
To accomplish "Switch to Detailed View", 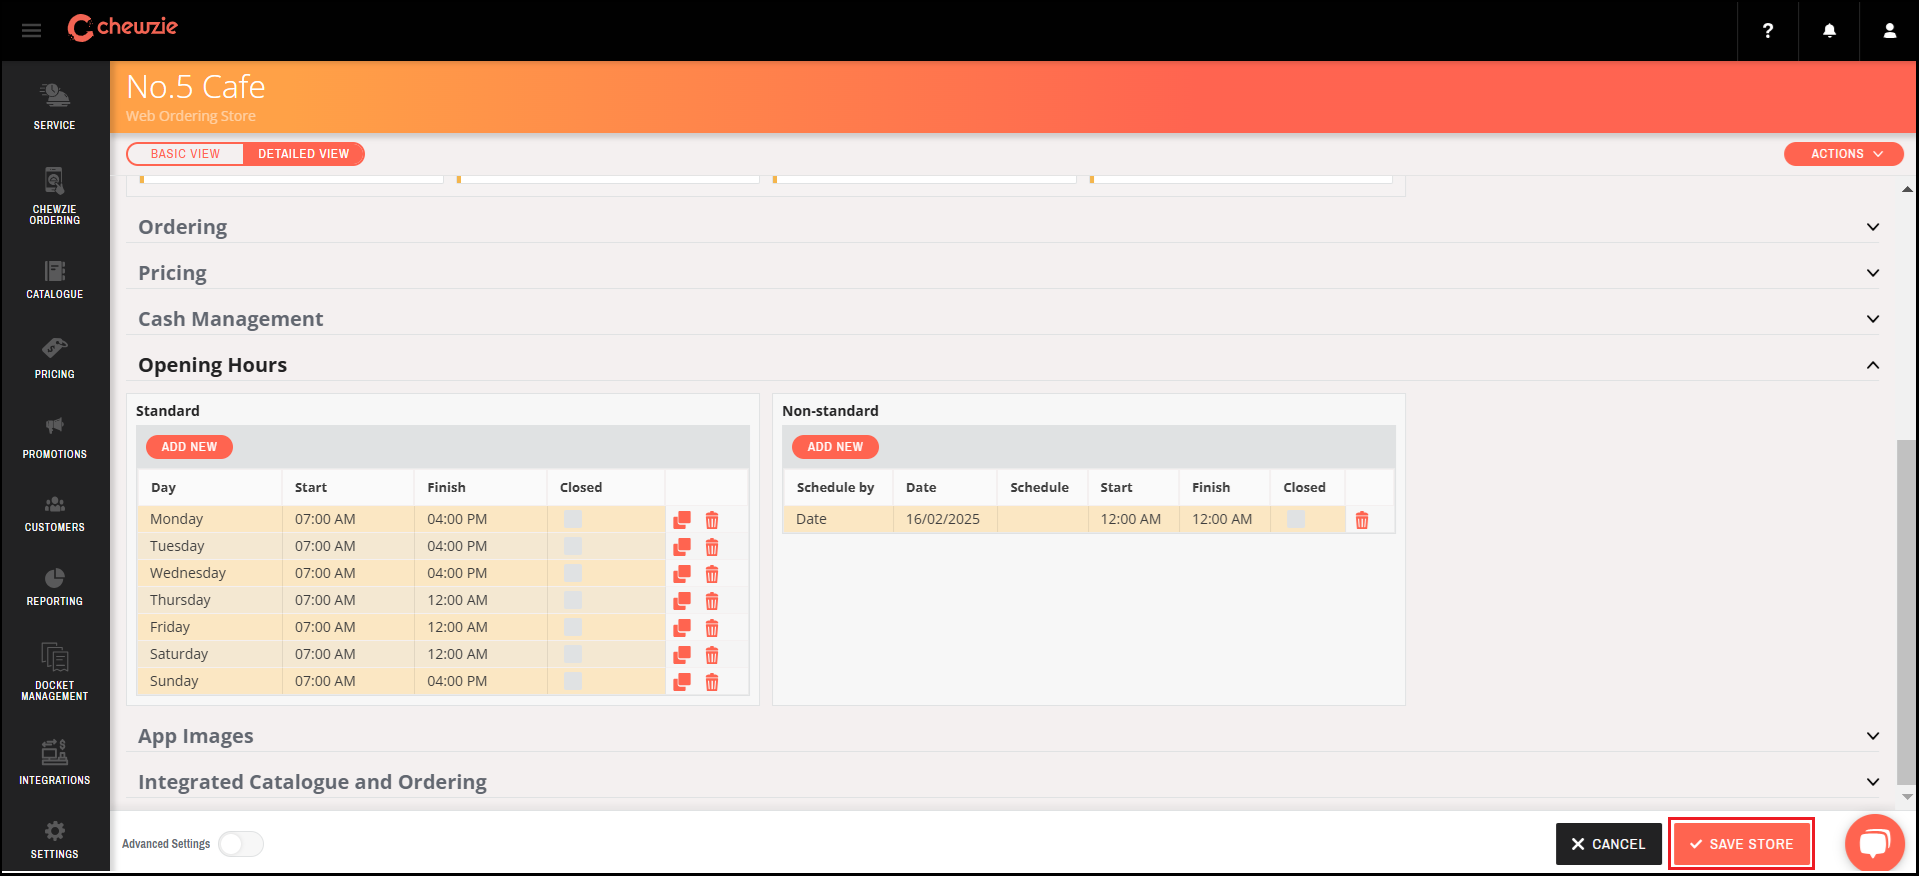I will tap(304, 154).
